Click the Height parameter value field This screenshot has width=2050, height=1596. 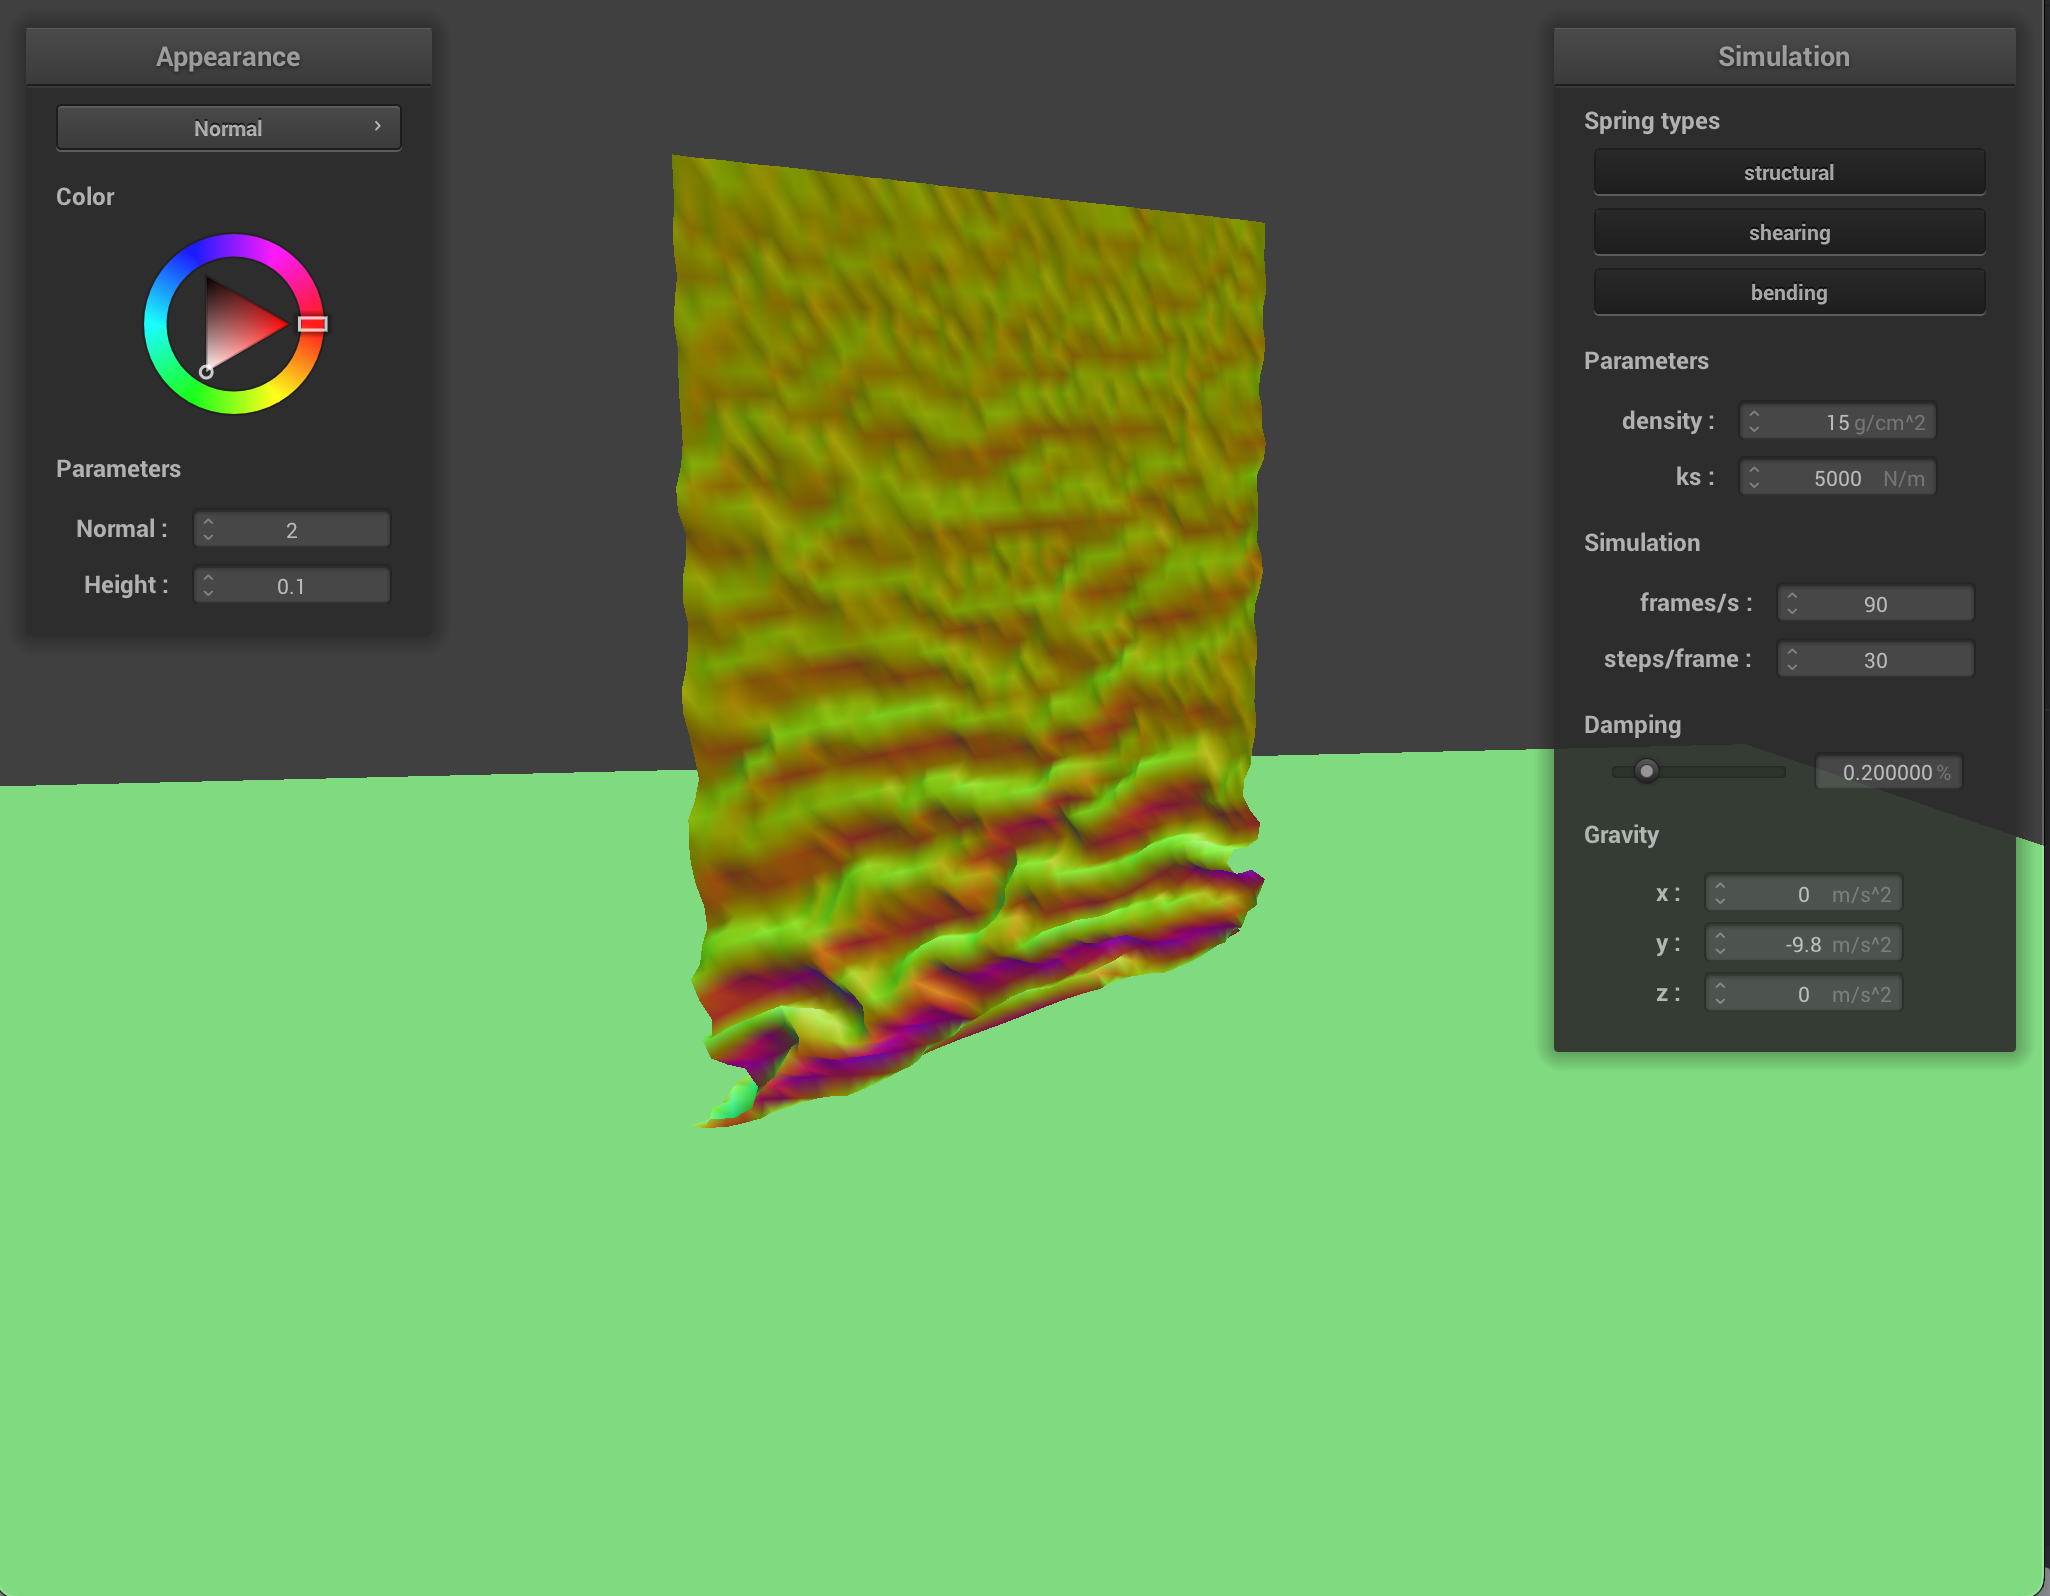[292, 585]
